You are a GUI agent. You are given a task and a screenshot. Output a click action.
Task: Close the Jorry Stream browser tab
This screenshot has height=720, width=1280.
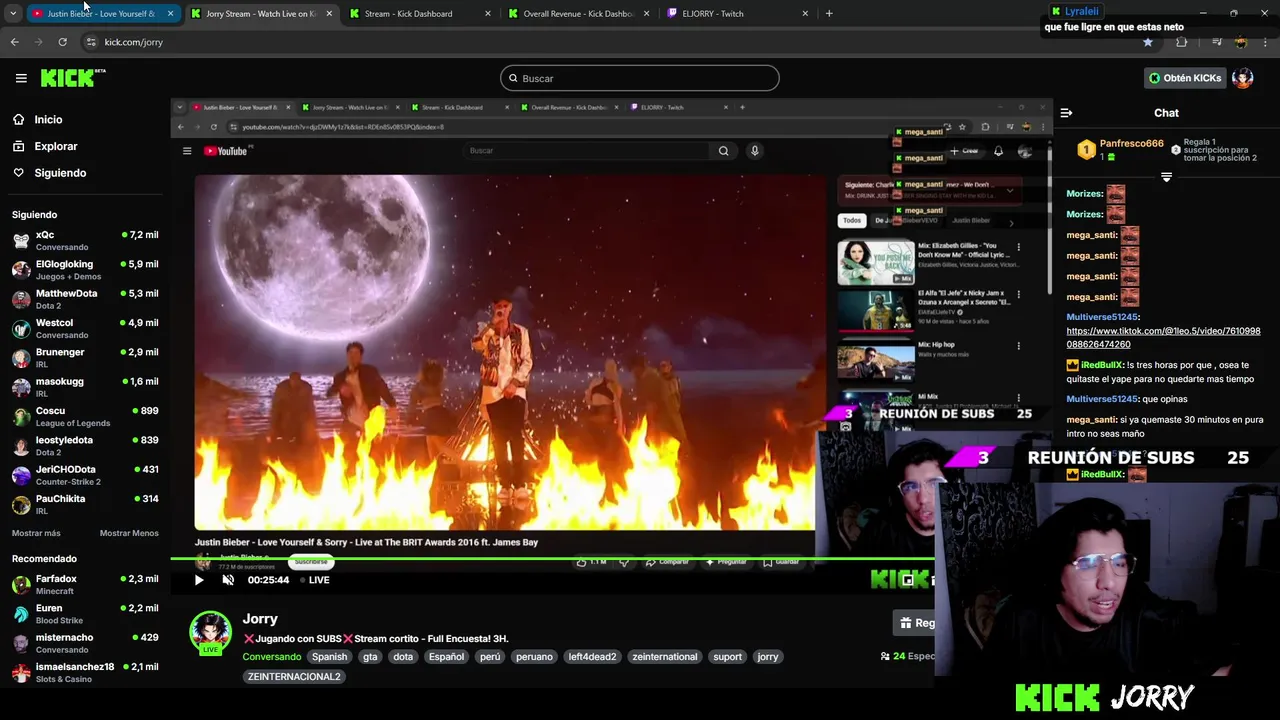[329, 14]
